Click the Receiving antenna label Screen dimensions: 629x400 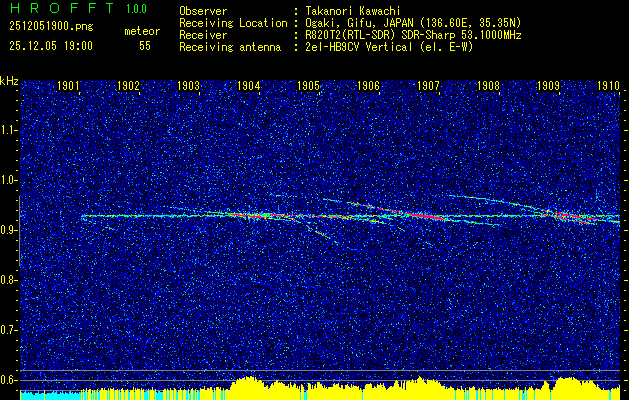coord(230,47)
